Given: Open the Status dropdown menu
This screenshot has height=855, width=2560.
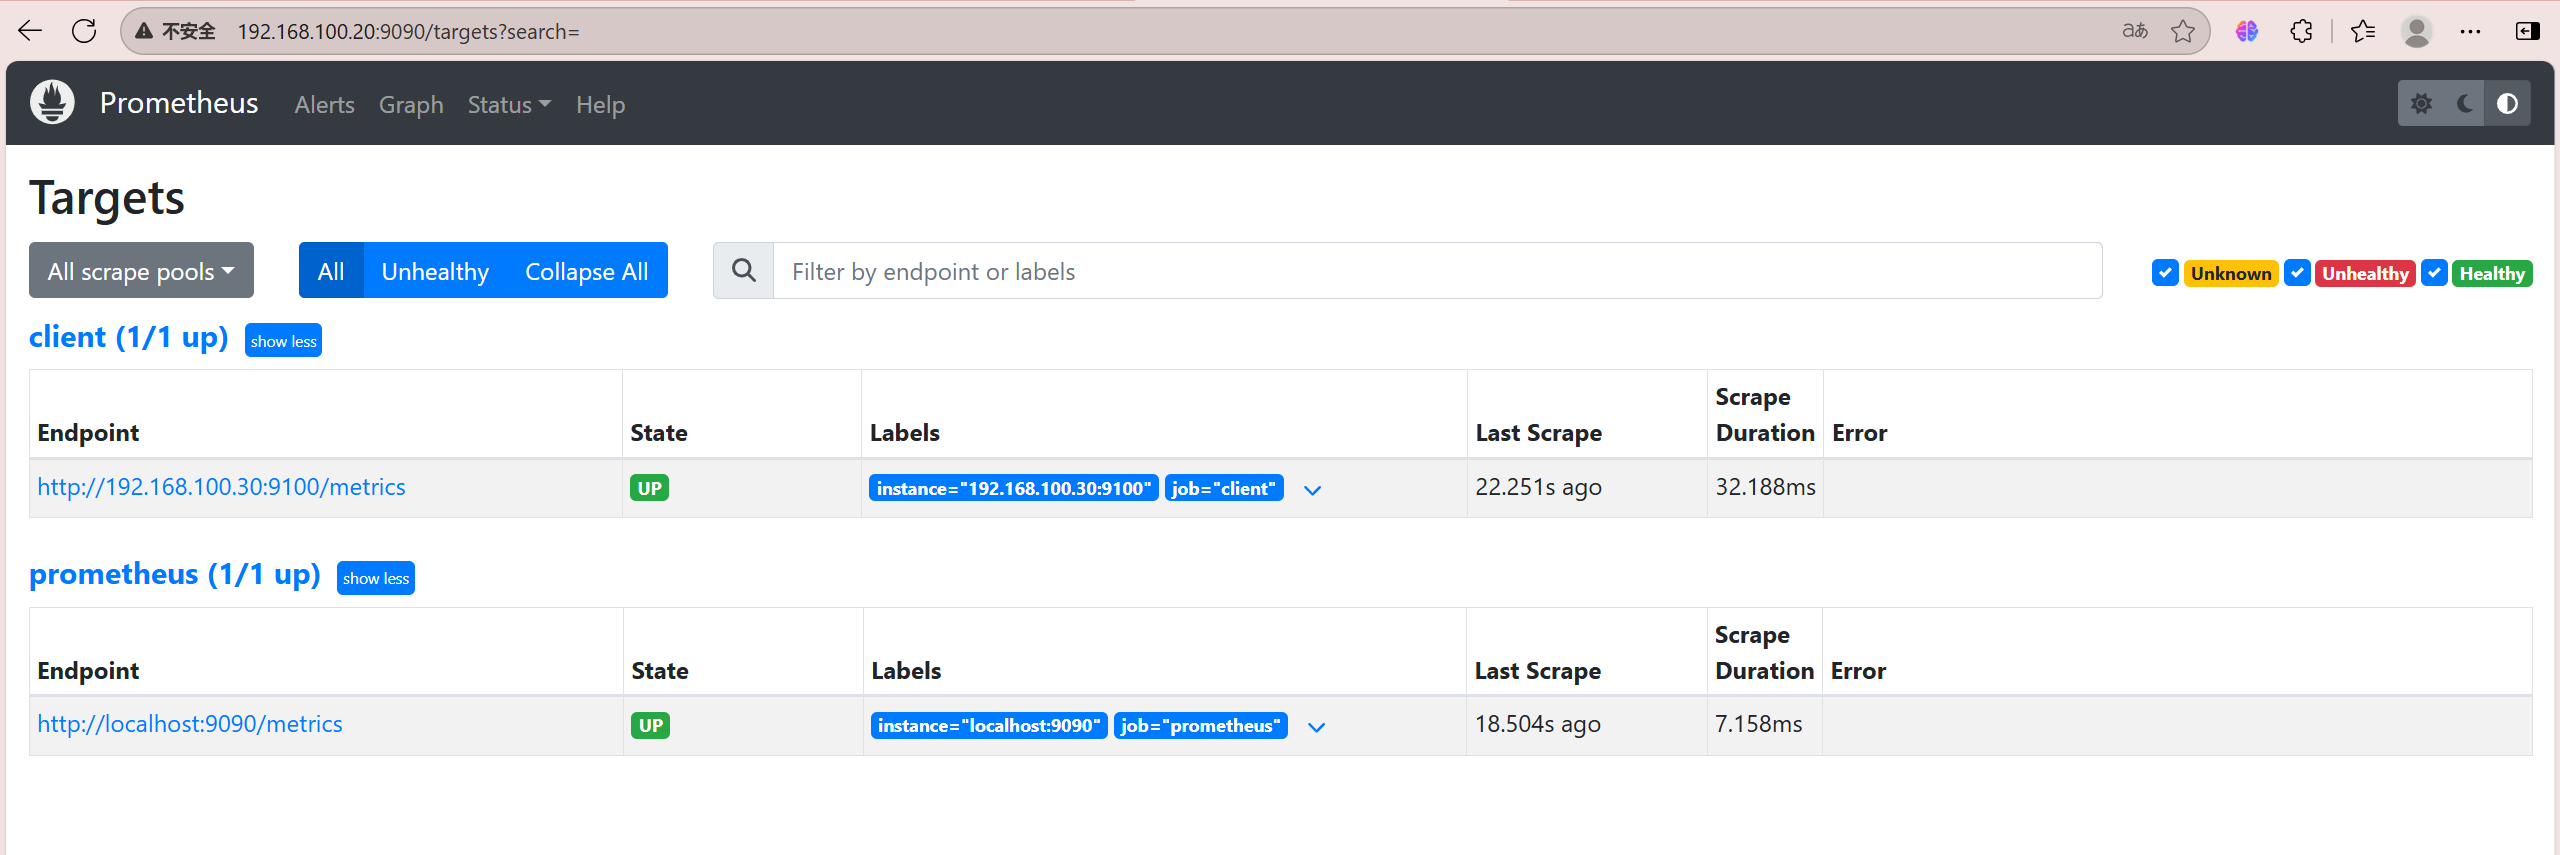Looking at the screenshot, I should [509, 104].
